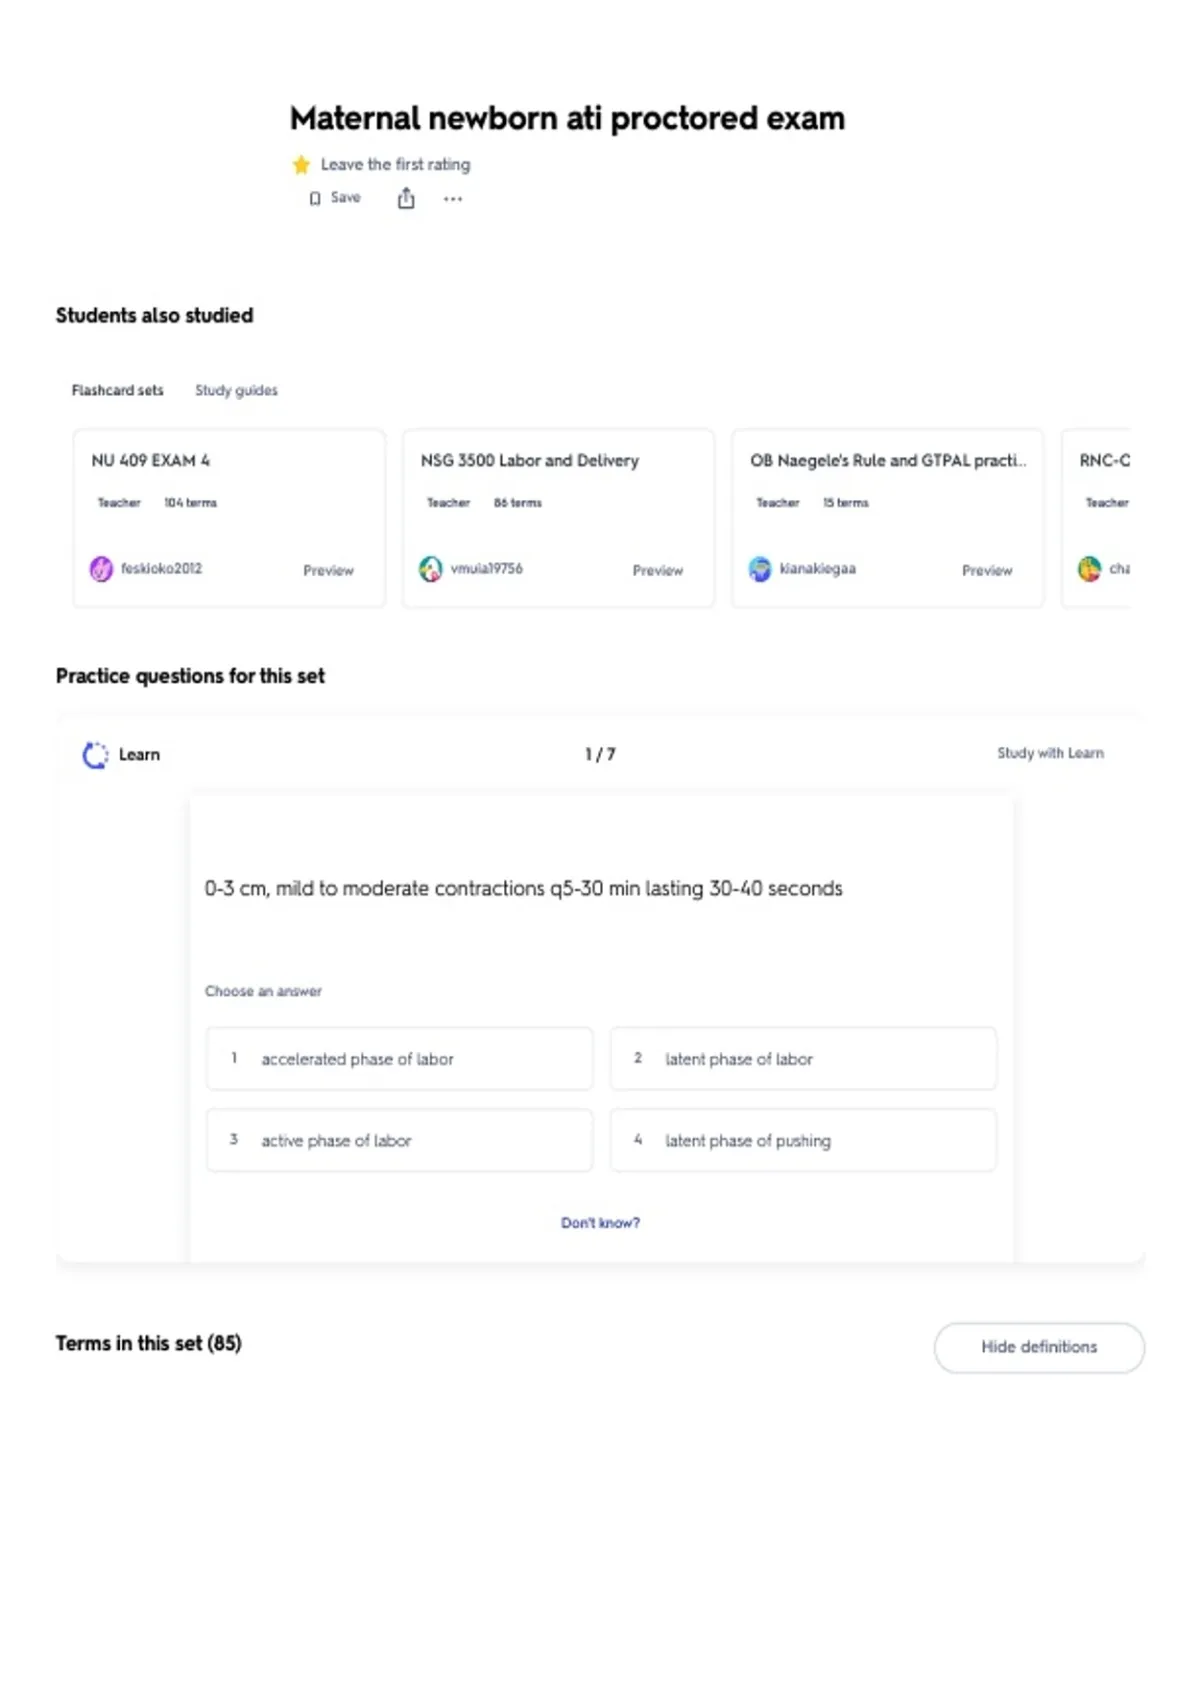Click the Save bookmark icon
Screen dimensions: 1200x1700
click(315, 198)
